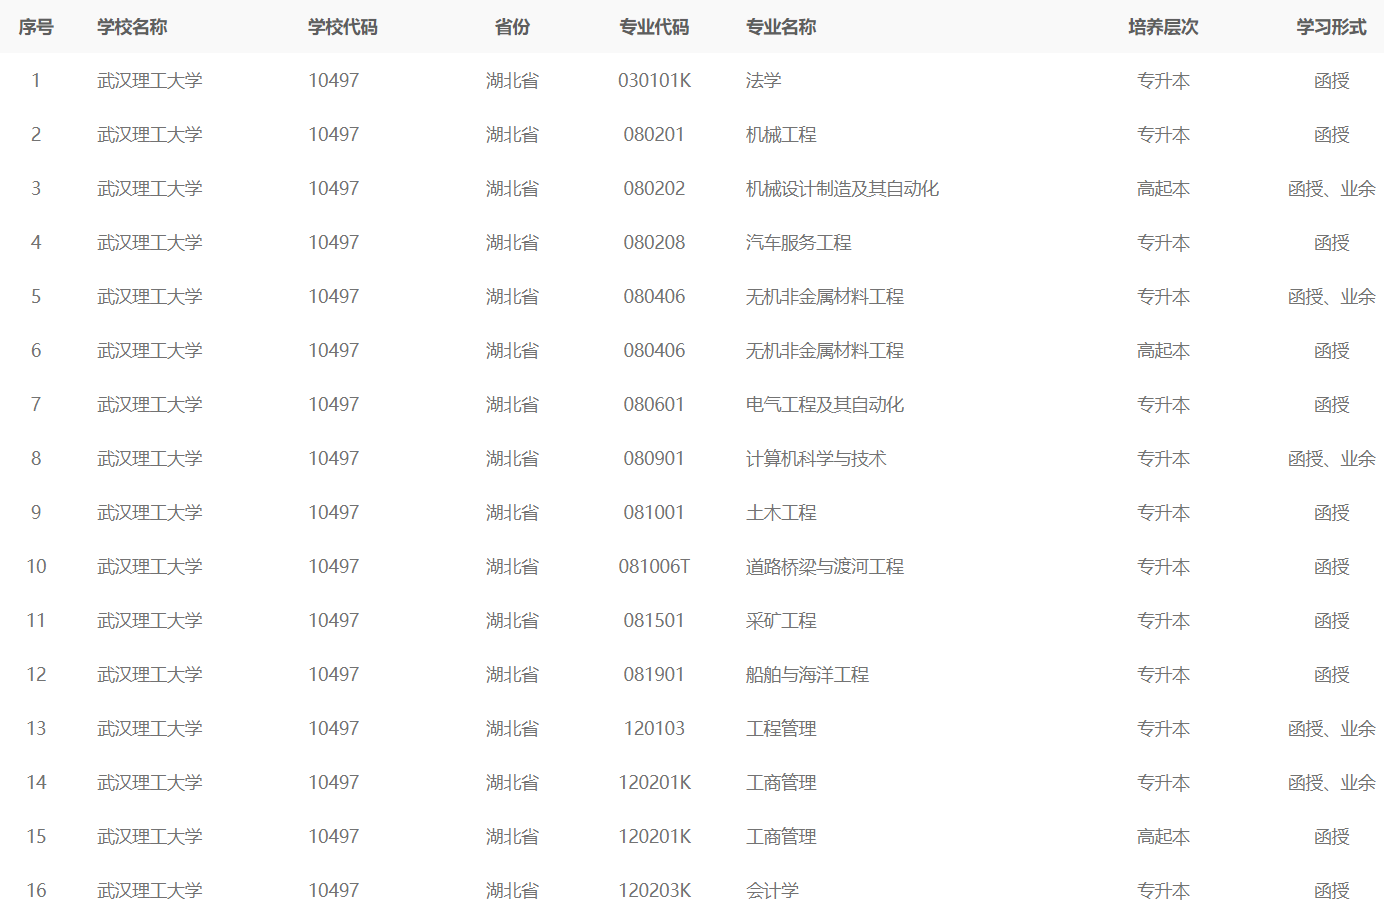The height and width of the screenshot is (917, 1384).
Task: Click 湖北省 in the 船舶与海洋工程 row
Action: tap(512, 675)
